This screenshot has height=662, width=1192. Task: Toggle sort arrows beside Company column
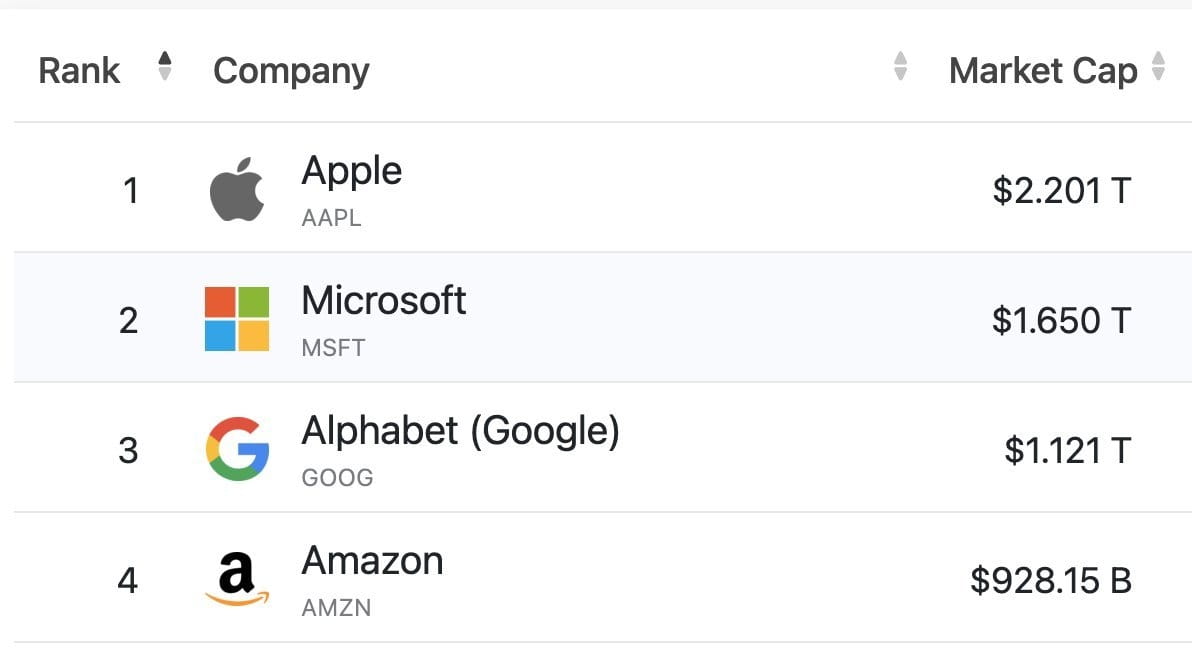900,67
